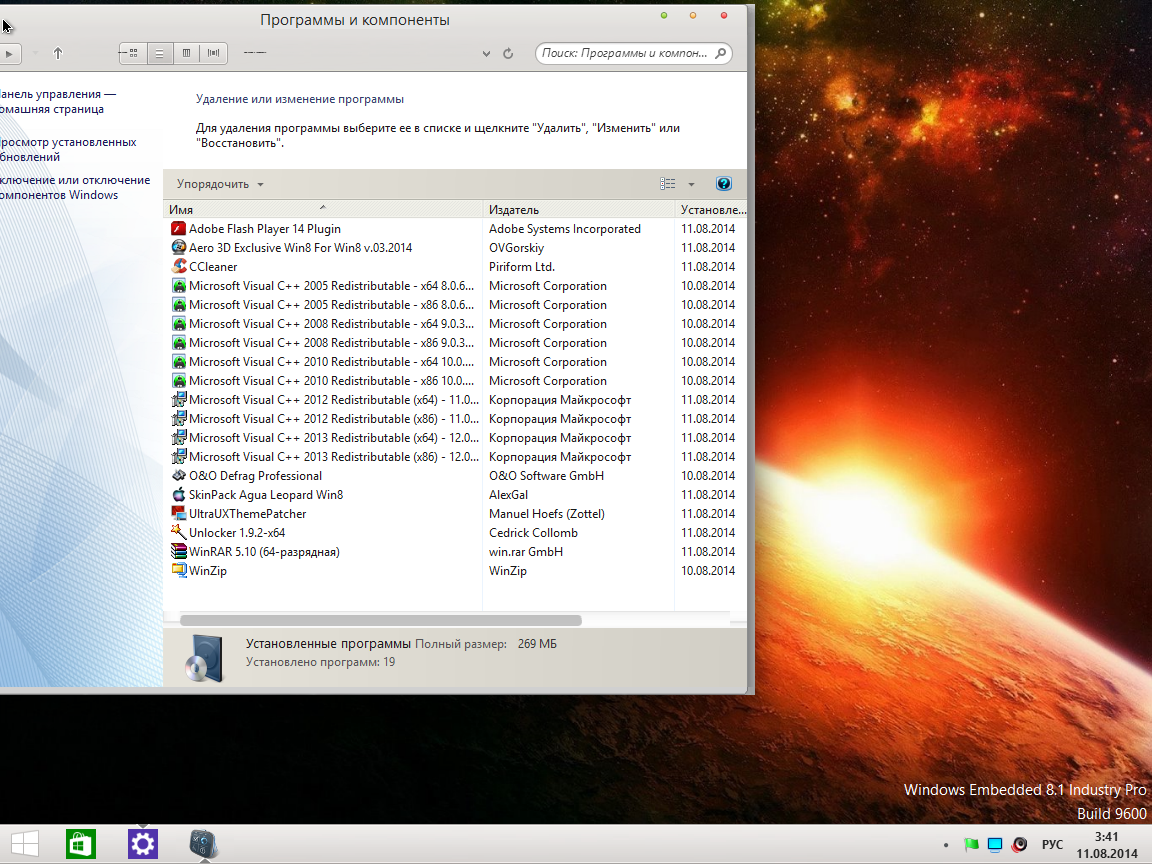Launch the Store app from taskbar
This screenshot has height=864, width=1152.
[81, 844]
